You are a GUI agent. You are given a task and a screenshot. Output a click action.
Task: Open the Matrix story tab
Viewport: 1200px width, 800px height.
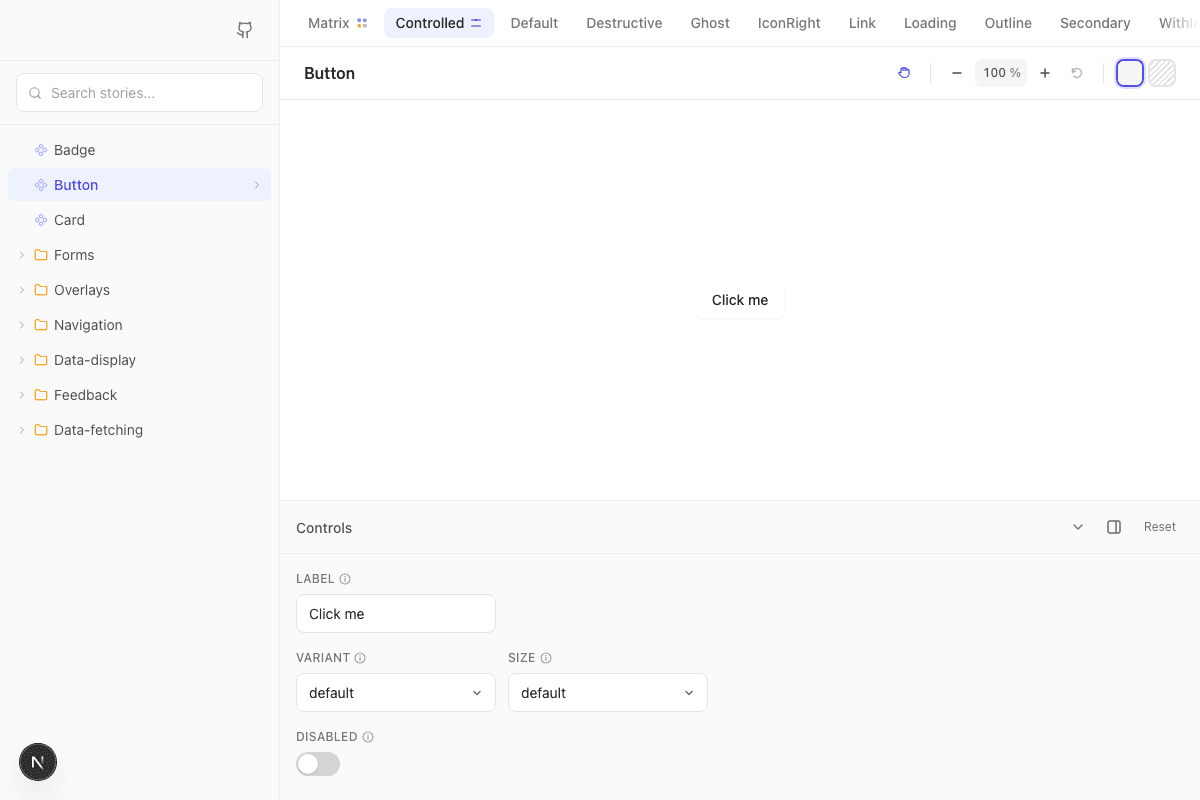click(328, 22)
